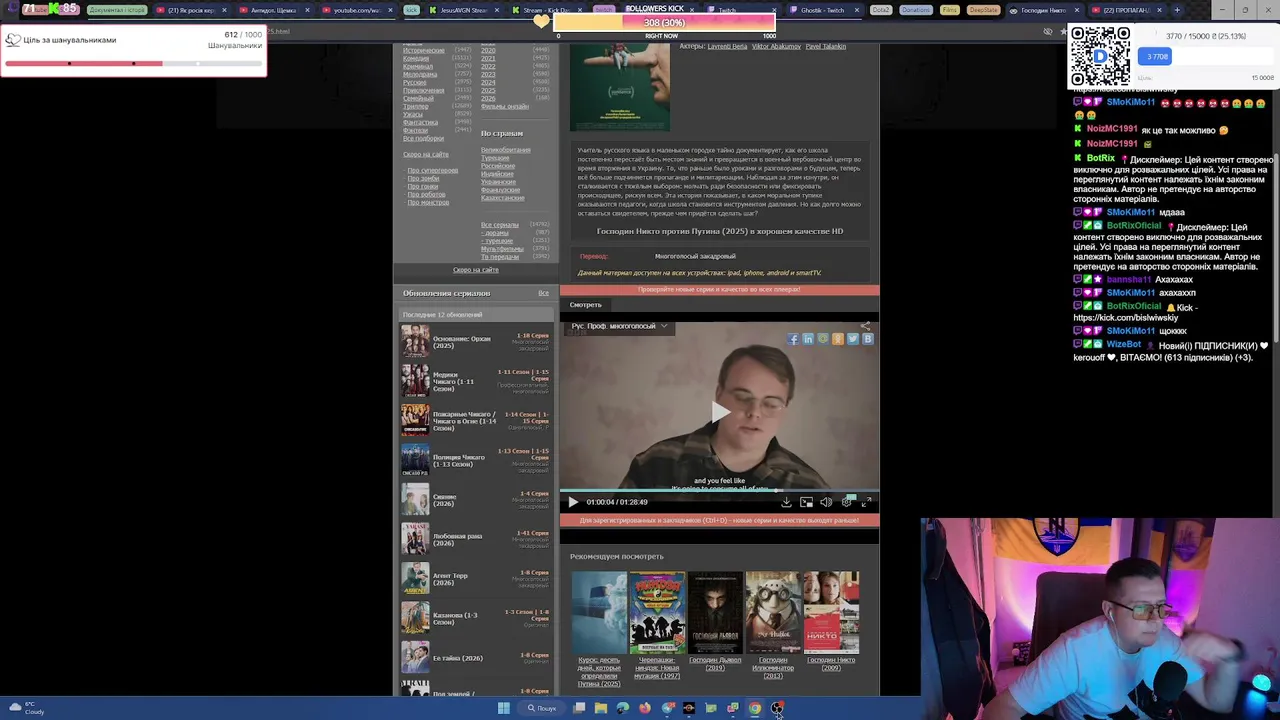Image resolution: width=1280 pixels, height=720 pixels.
Task: Click 'Все' link in series updates header
Action: click(543, 293)
